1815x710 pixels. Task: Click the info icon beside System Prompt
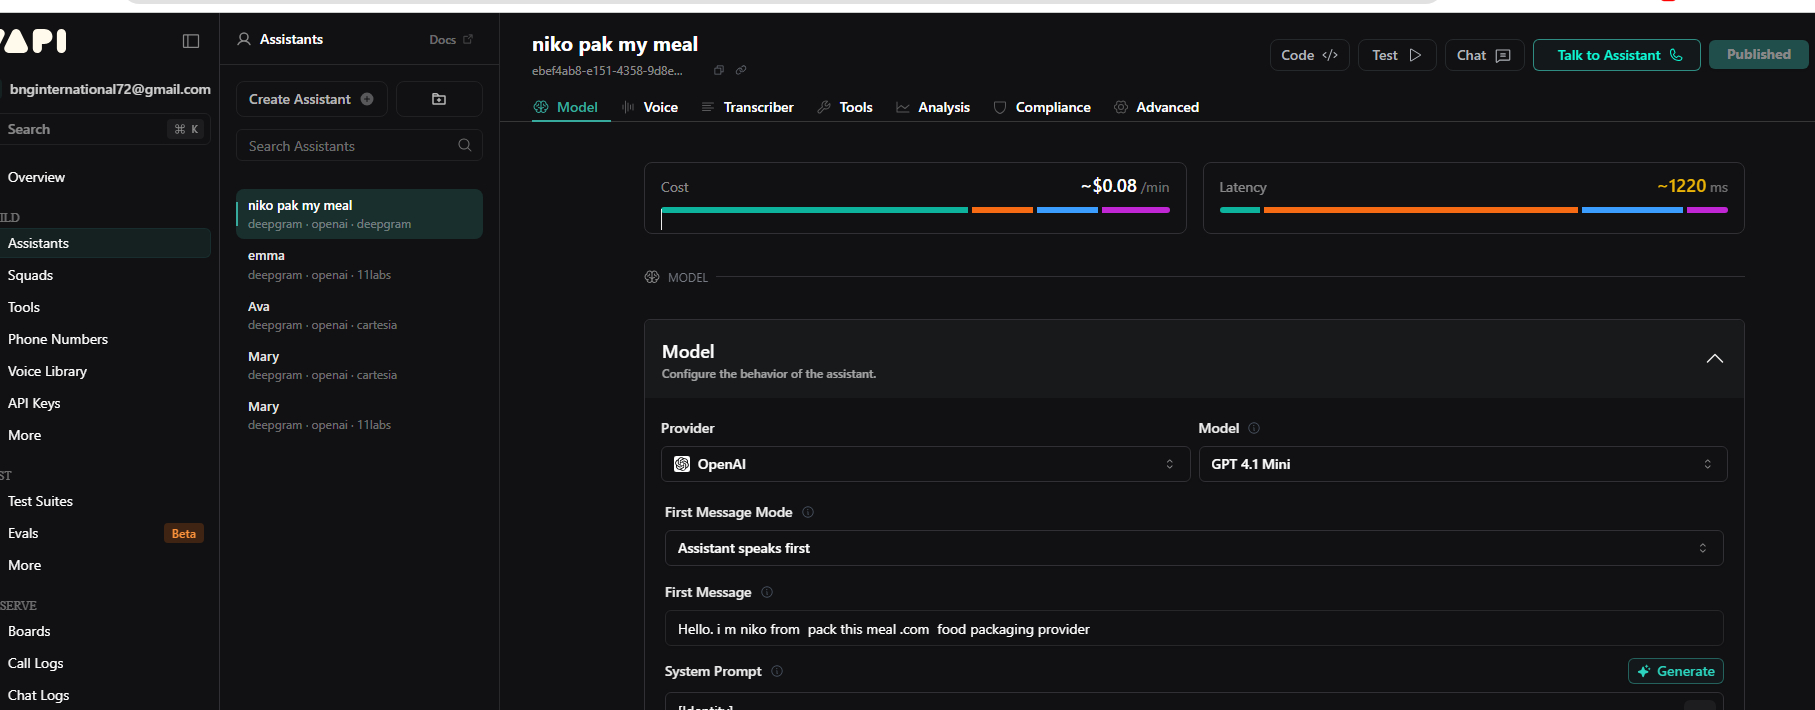[777, 671]
